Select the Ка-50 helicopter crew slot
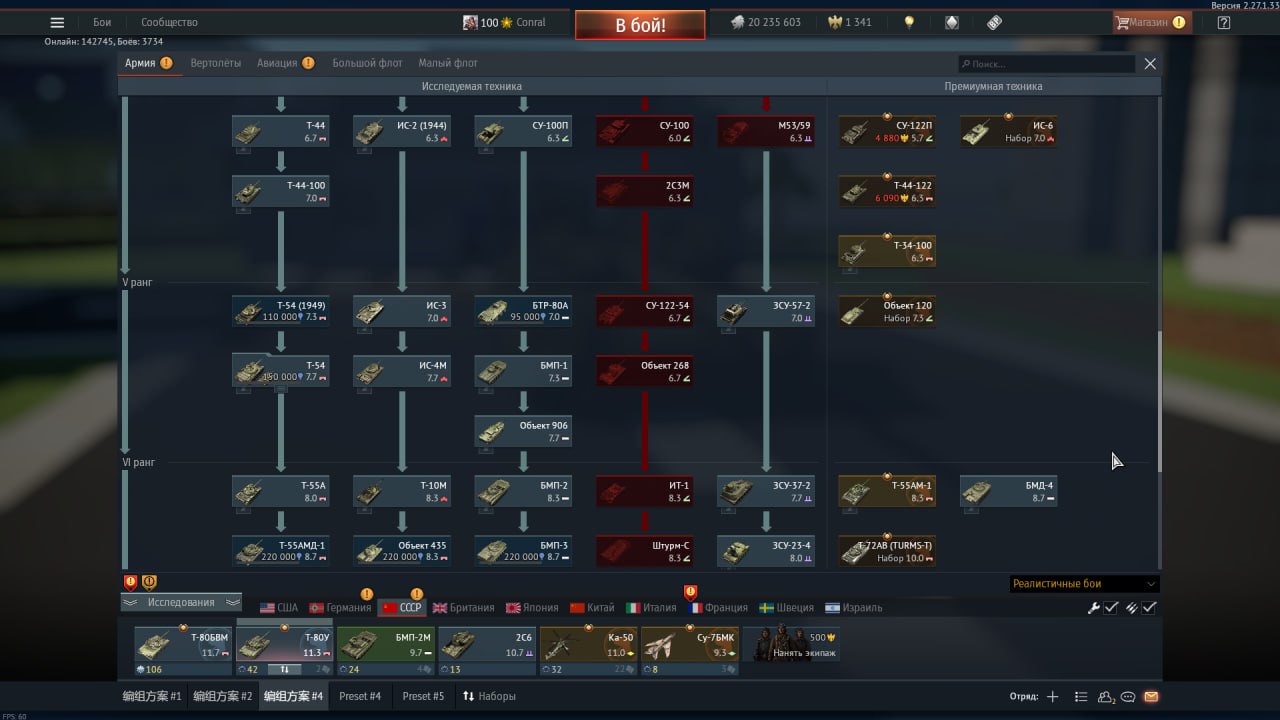Image resolution: width=1280 pixels, height=720 pixels. [x=588, y=651]
